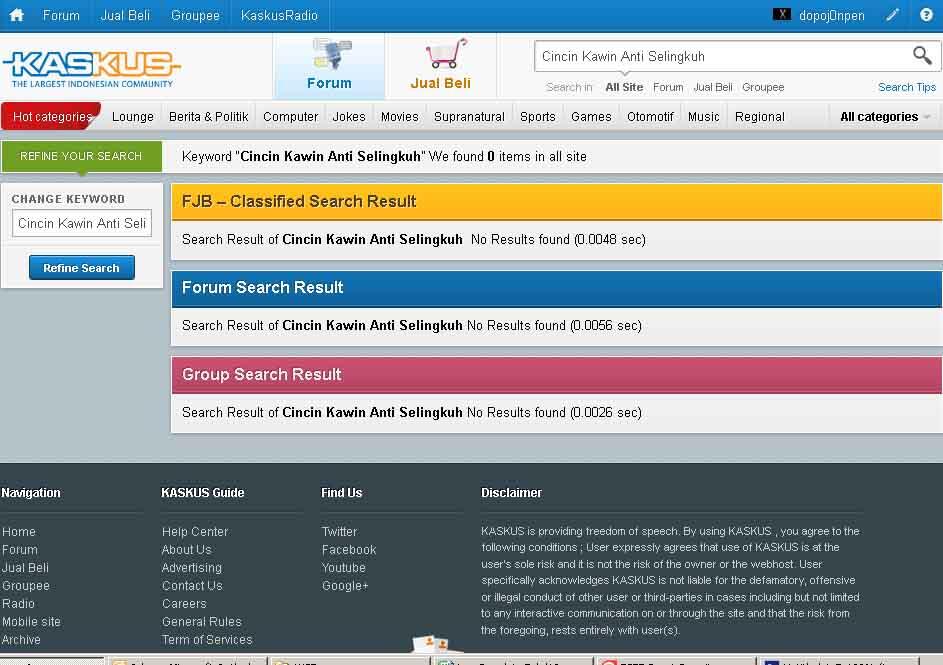Expand All categories dropdown
The image size is (943, 665).
884,117
